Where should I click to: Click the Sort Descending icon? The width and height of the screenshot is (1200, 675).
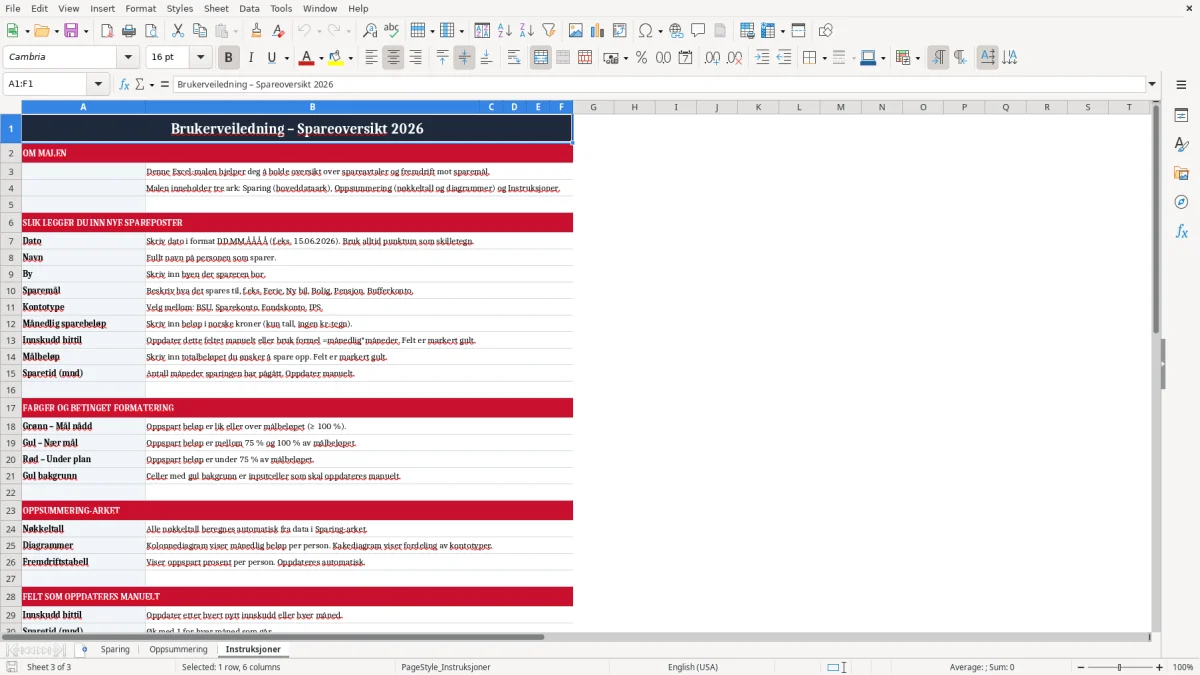[526, 31]
